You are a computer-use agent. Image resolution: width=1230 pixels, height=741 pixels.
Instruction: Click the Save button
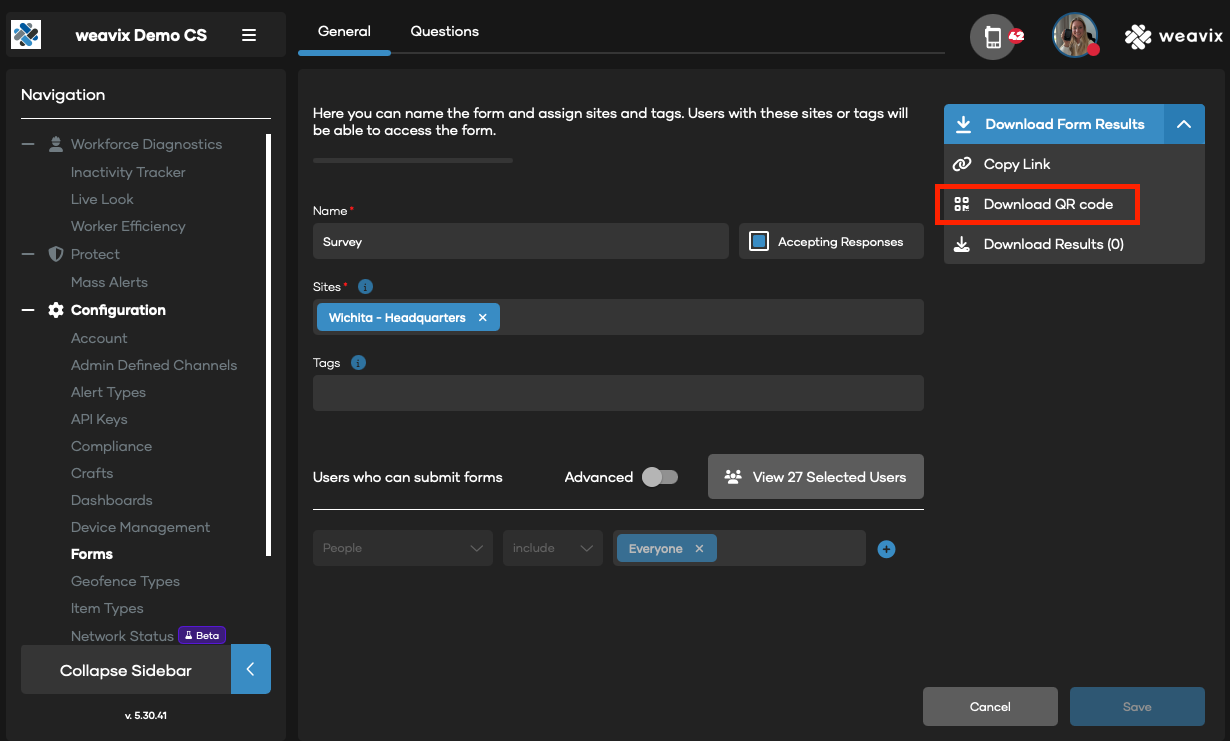point(1137,706)
